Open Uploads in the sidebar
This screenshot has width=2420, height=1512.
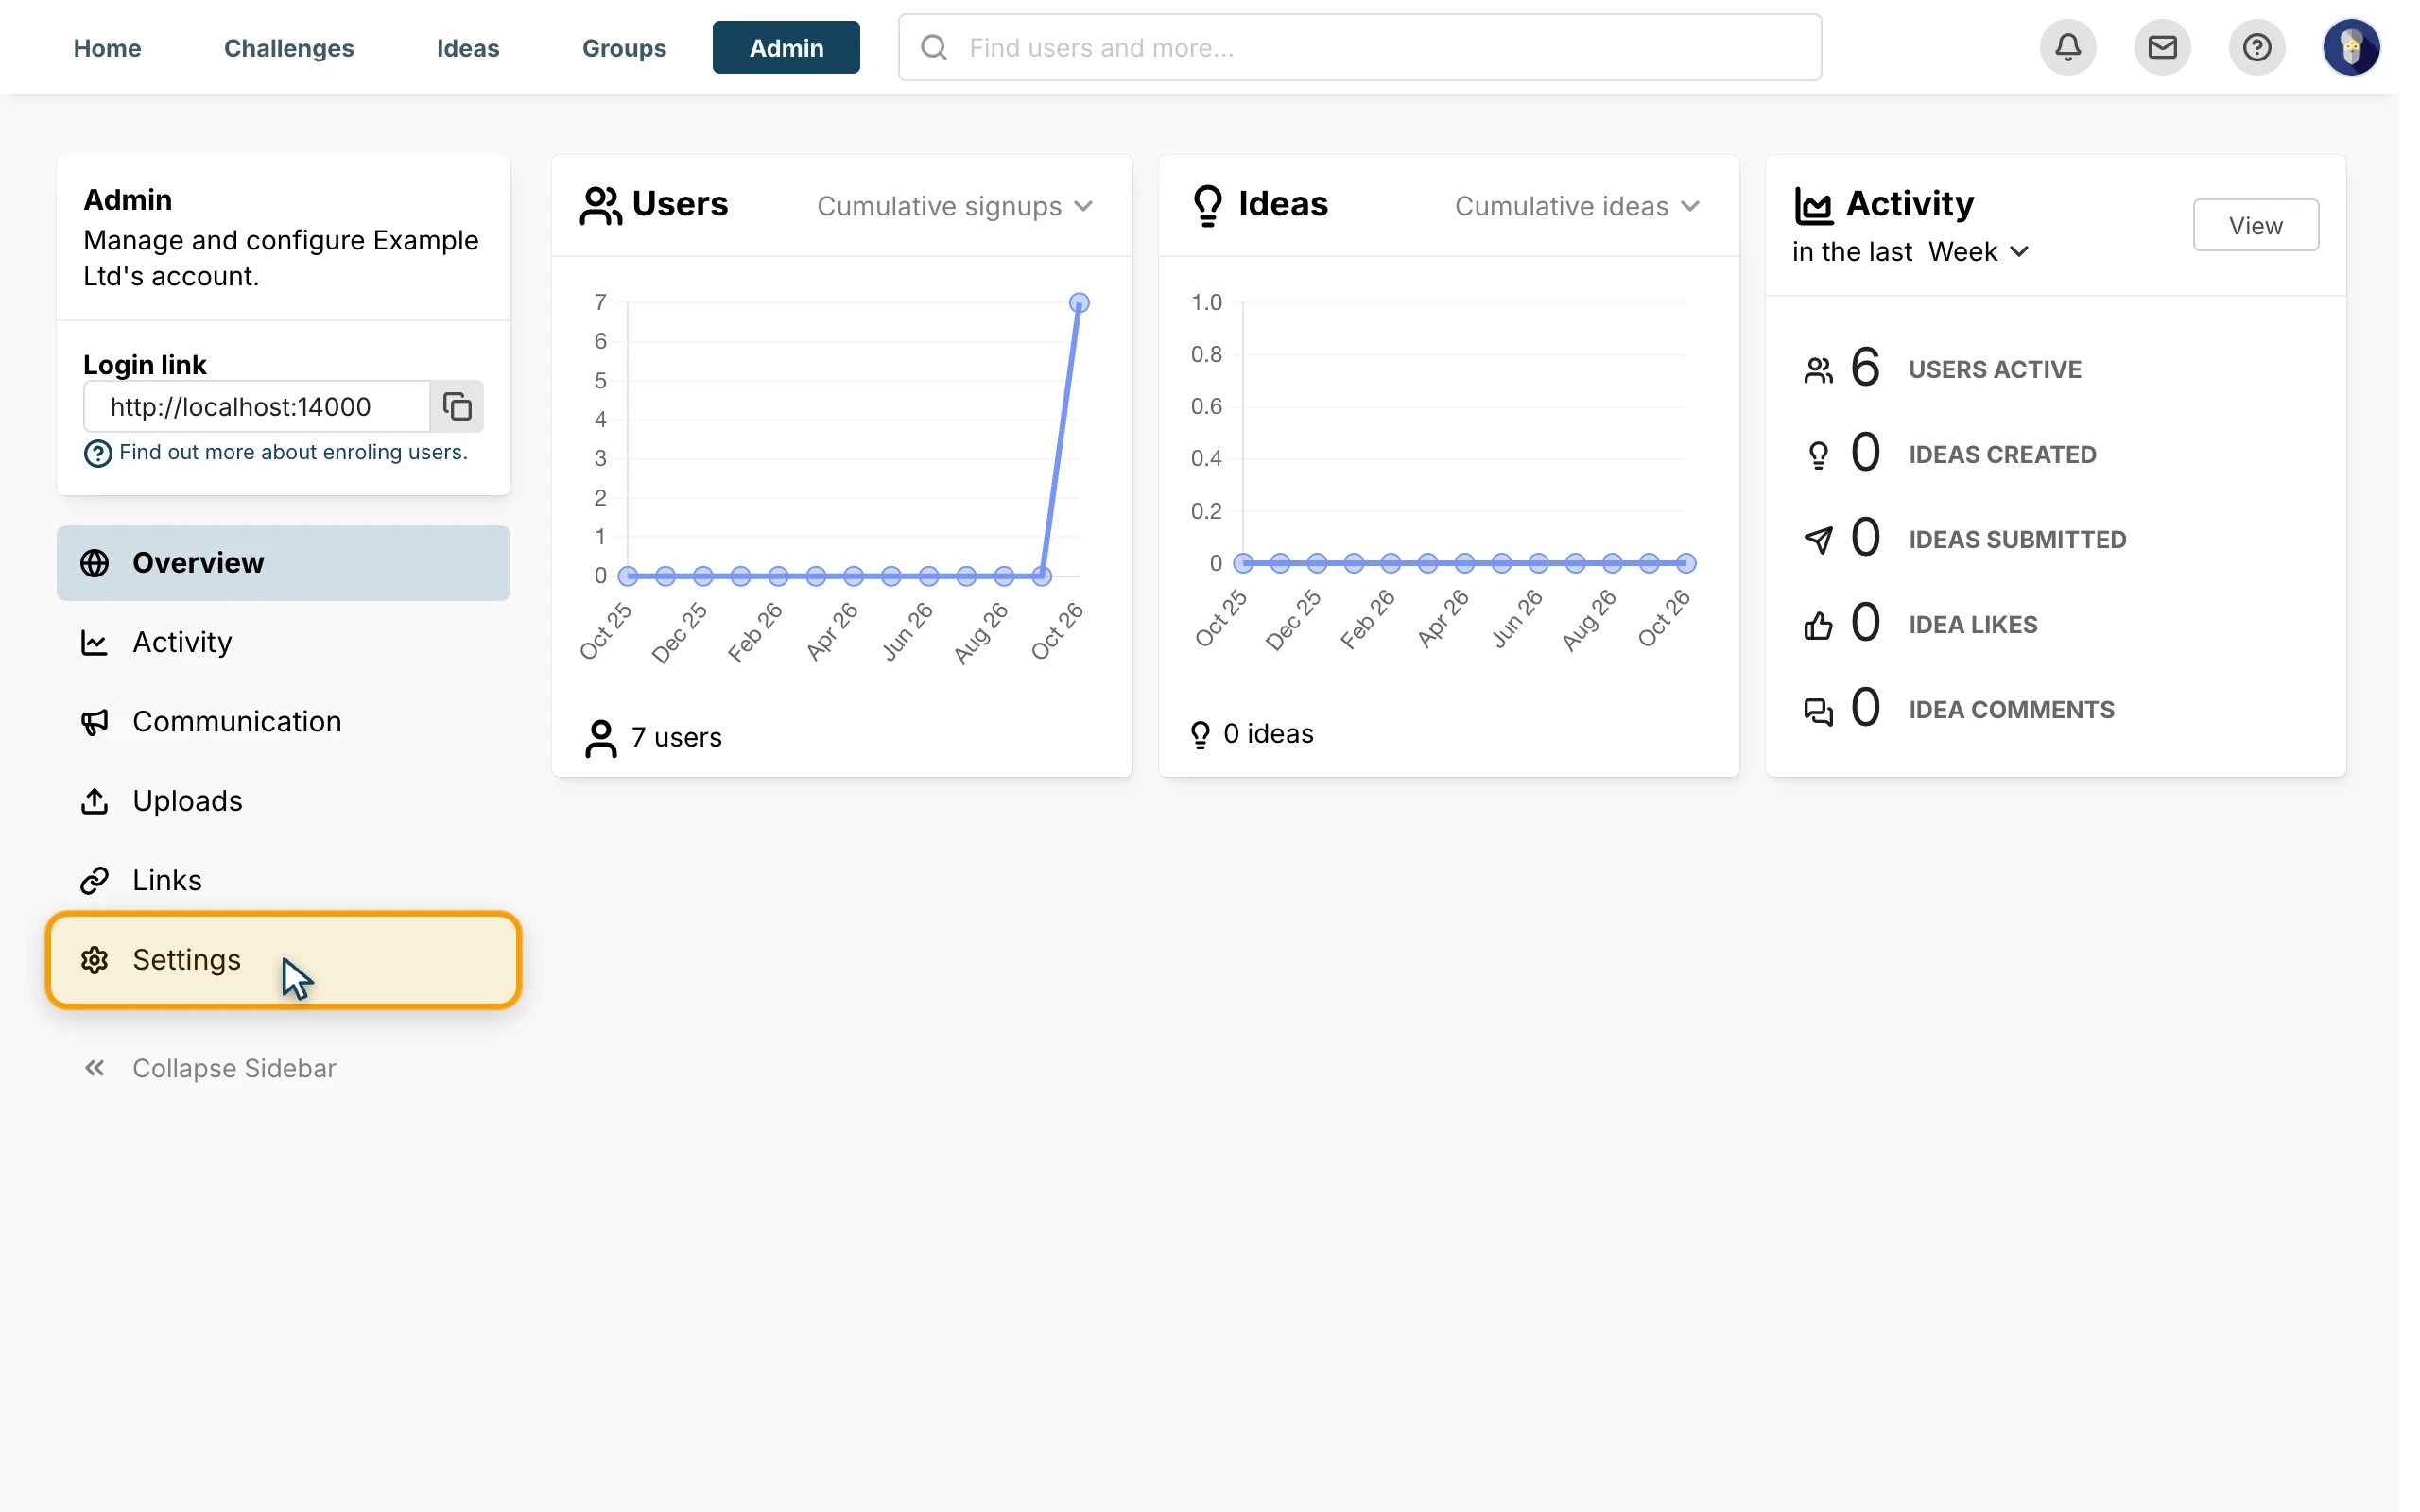283,801
